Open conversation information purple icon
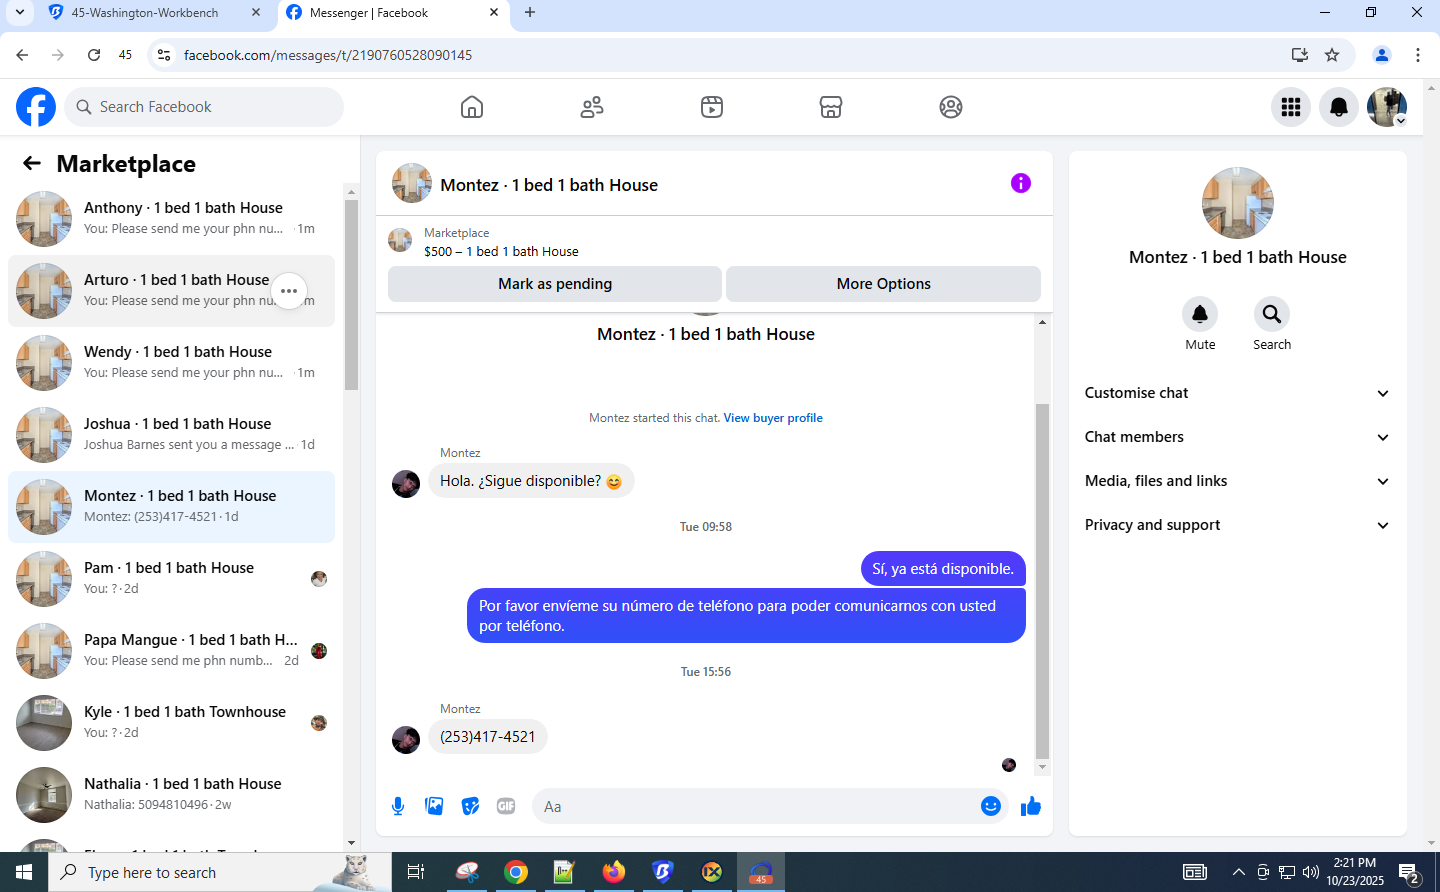Image resolution: width=1440 pixels, height=892 pixels. coord(1020,183)
